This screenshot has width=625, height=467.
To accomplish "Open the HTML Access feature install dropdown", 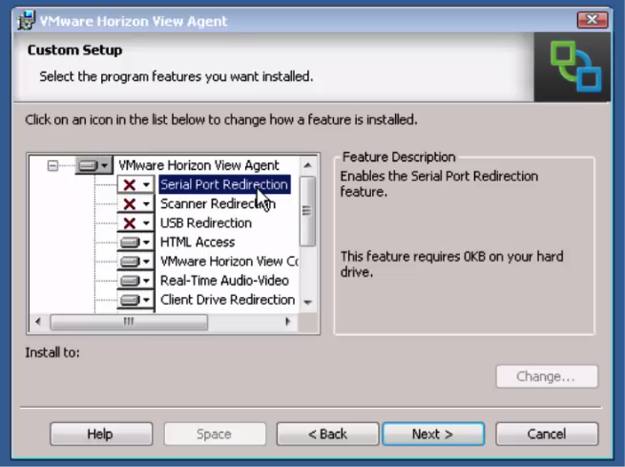I will [136, 242].
